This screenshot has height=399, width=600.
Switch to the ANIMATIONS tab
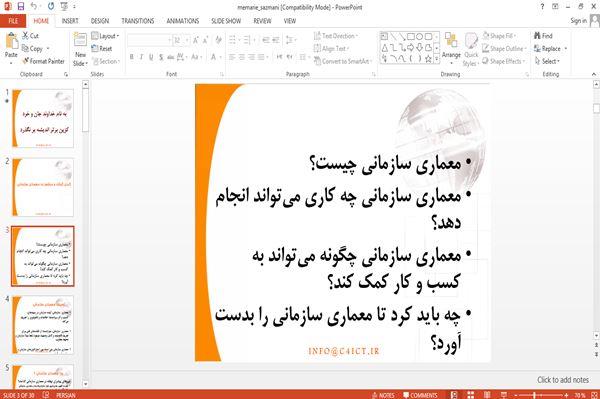click(183, 21)
